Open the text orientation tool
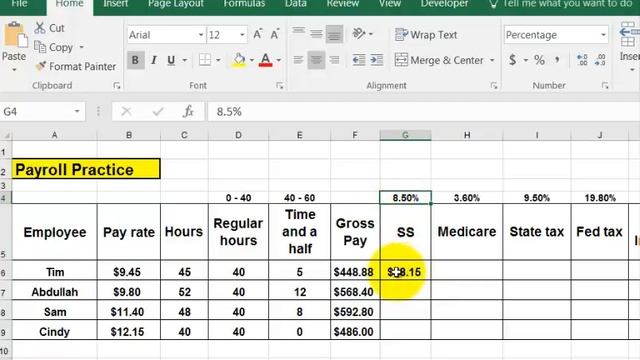Screen dimensions: 640x360 pyautogui.click(x=359, y=33)
